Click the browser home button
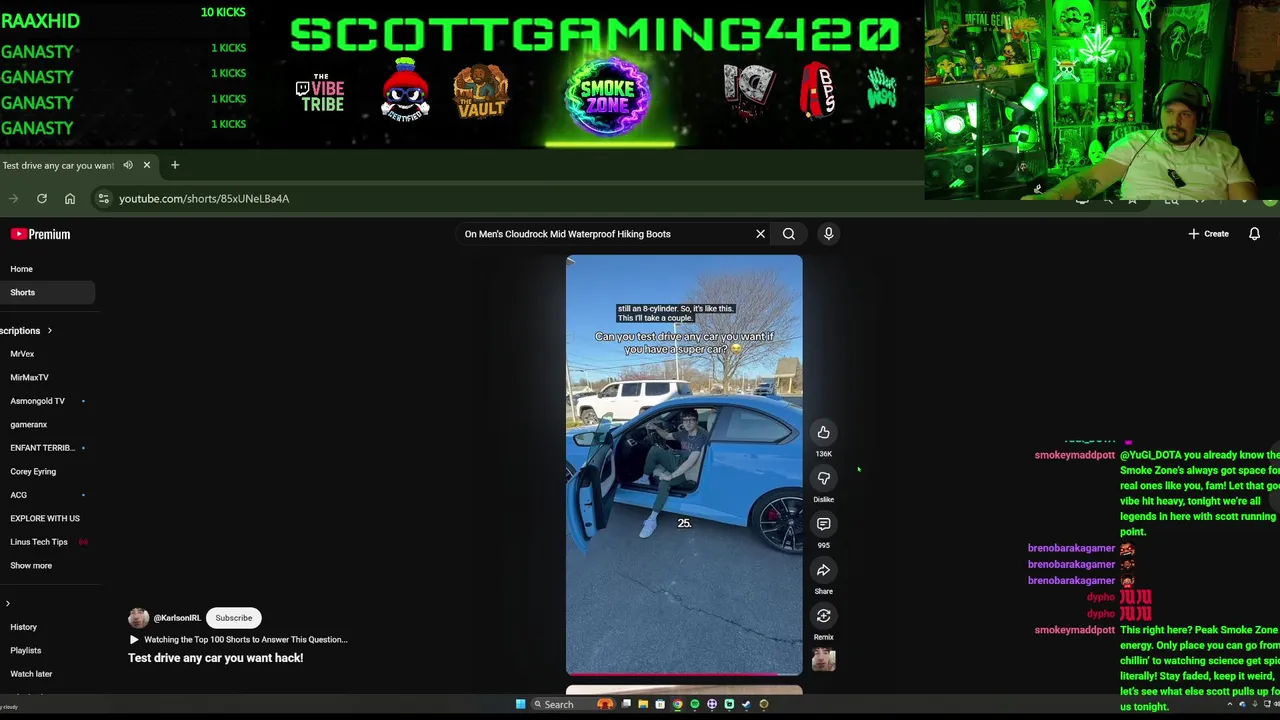The height and width of the screenshot is (720, 1280). tap(70, 199)
